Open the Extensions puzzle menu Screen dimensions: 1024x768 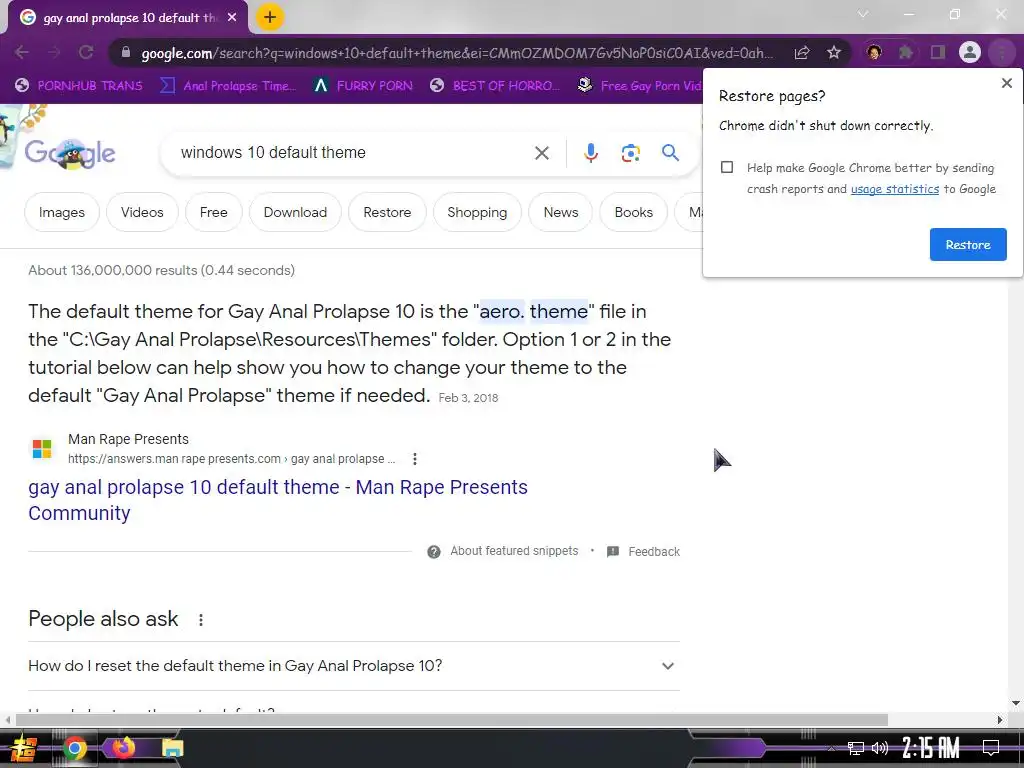pos(906,52)
